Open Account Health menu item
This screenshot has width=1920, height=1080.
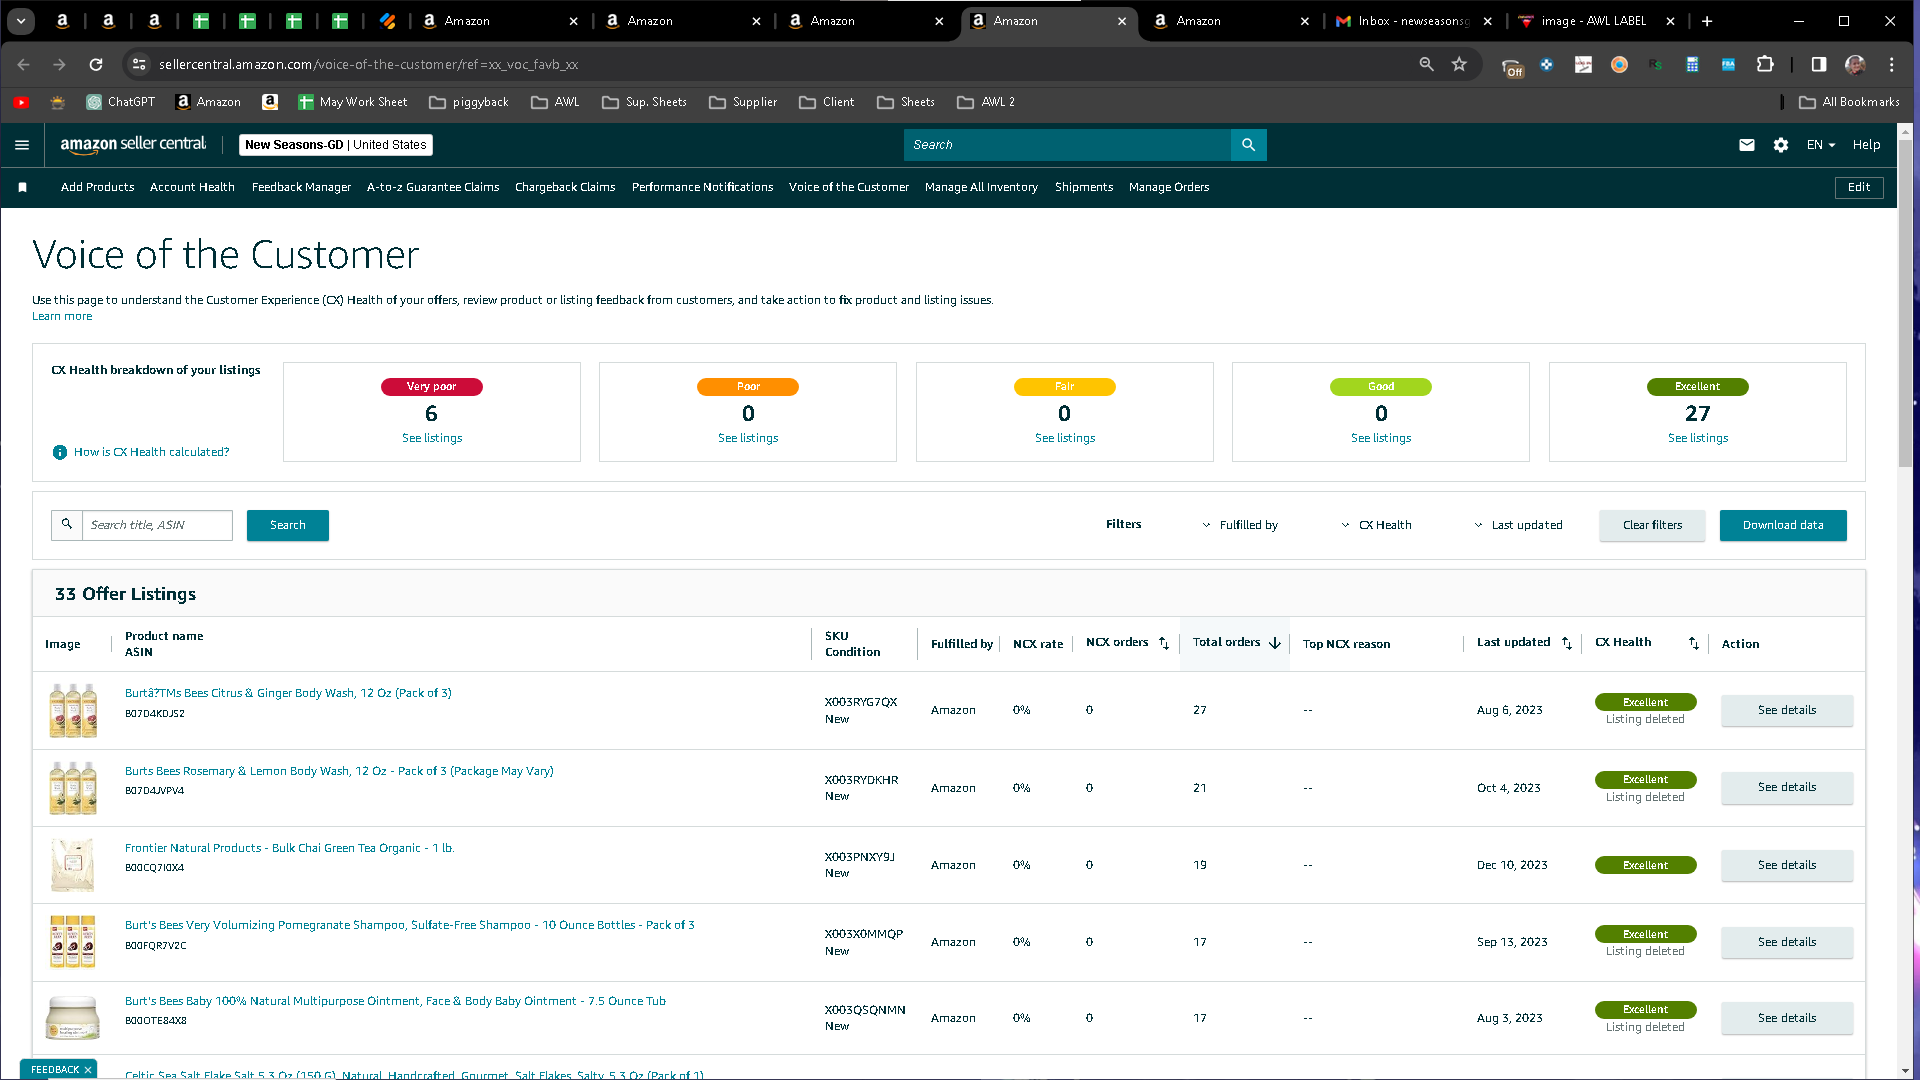point(192,187)
